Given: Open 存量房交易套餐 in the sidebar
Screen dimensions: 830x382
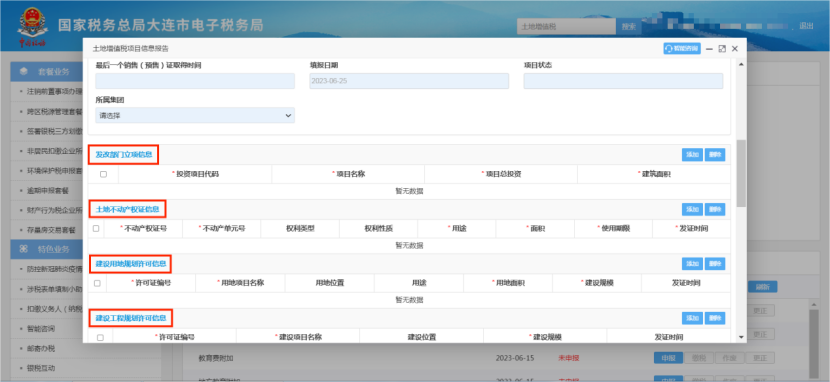Looking at the screenshot, I should click(51, 230).
